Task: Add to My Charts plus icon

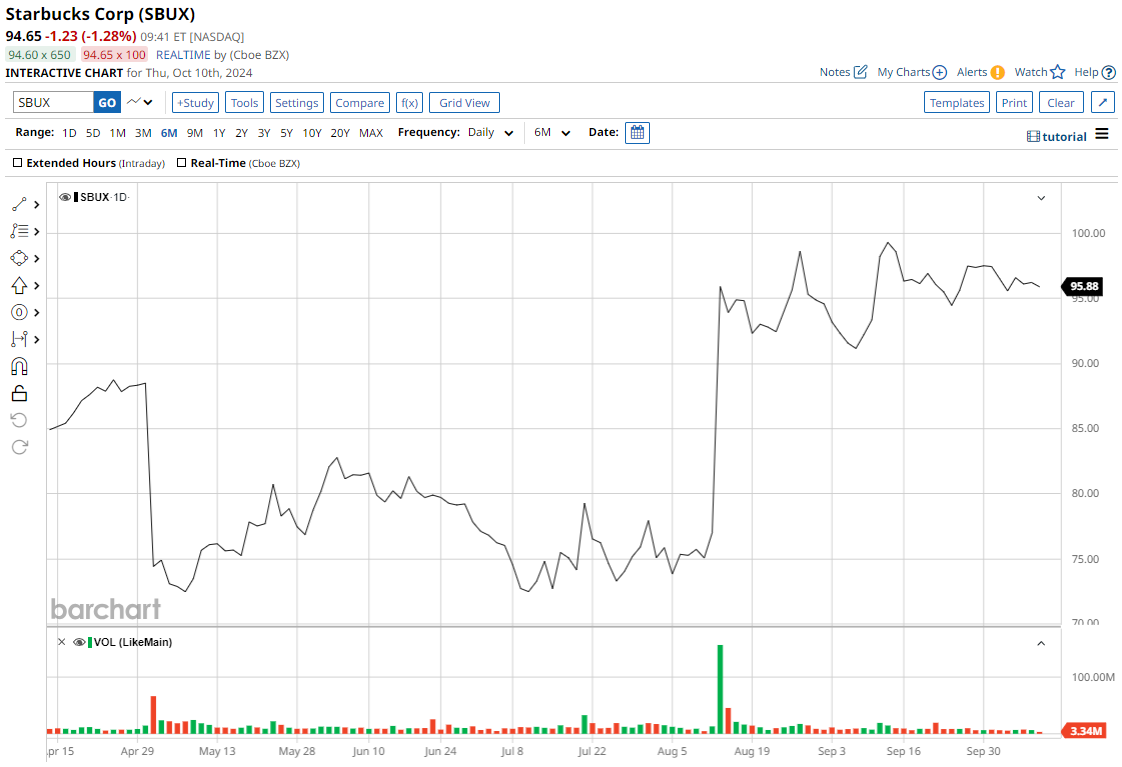Action: pyautogui.click(x=940, y=72)
